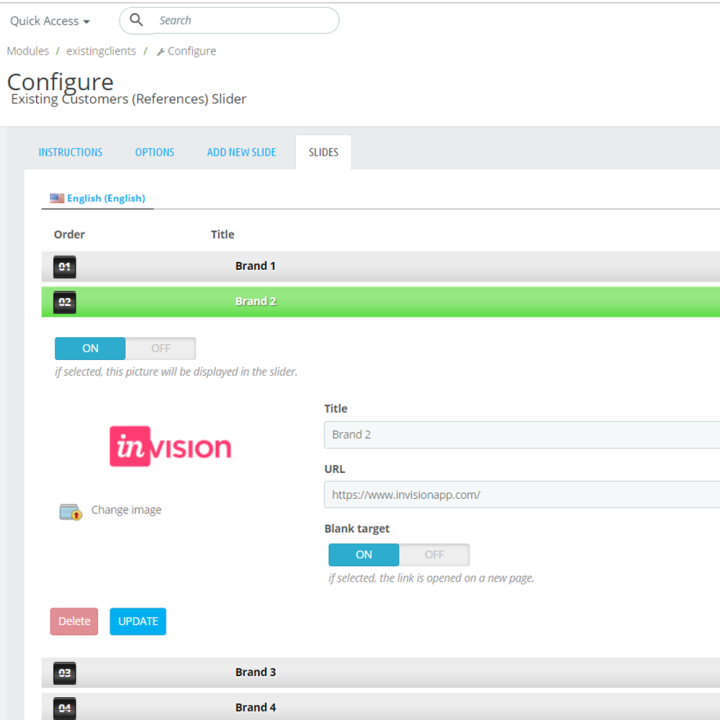Set Blank target to OFF
Screen dimensions: 720x720
click(434, 555)
